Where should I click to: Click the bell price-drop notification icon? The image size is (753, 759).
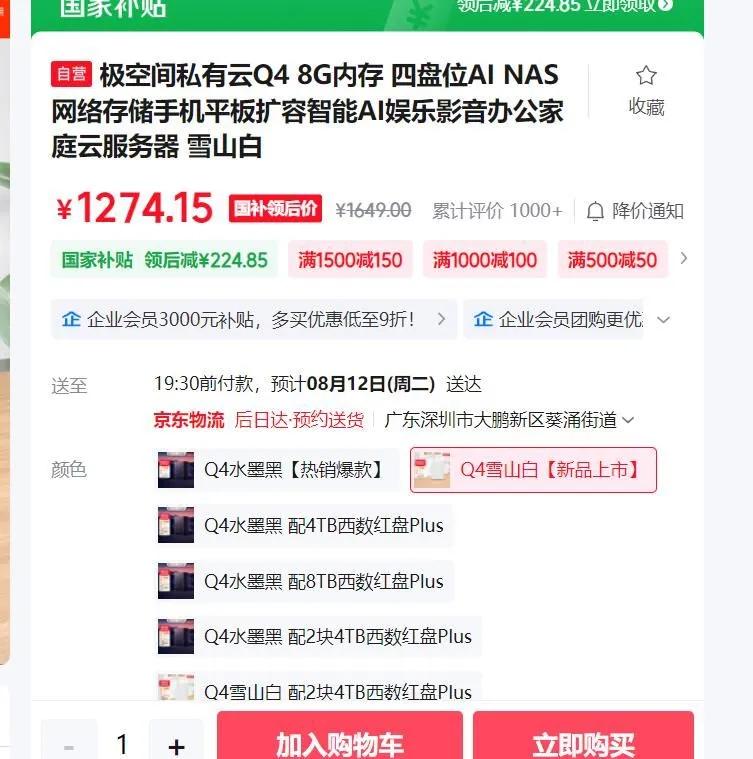coord(595,212)
